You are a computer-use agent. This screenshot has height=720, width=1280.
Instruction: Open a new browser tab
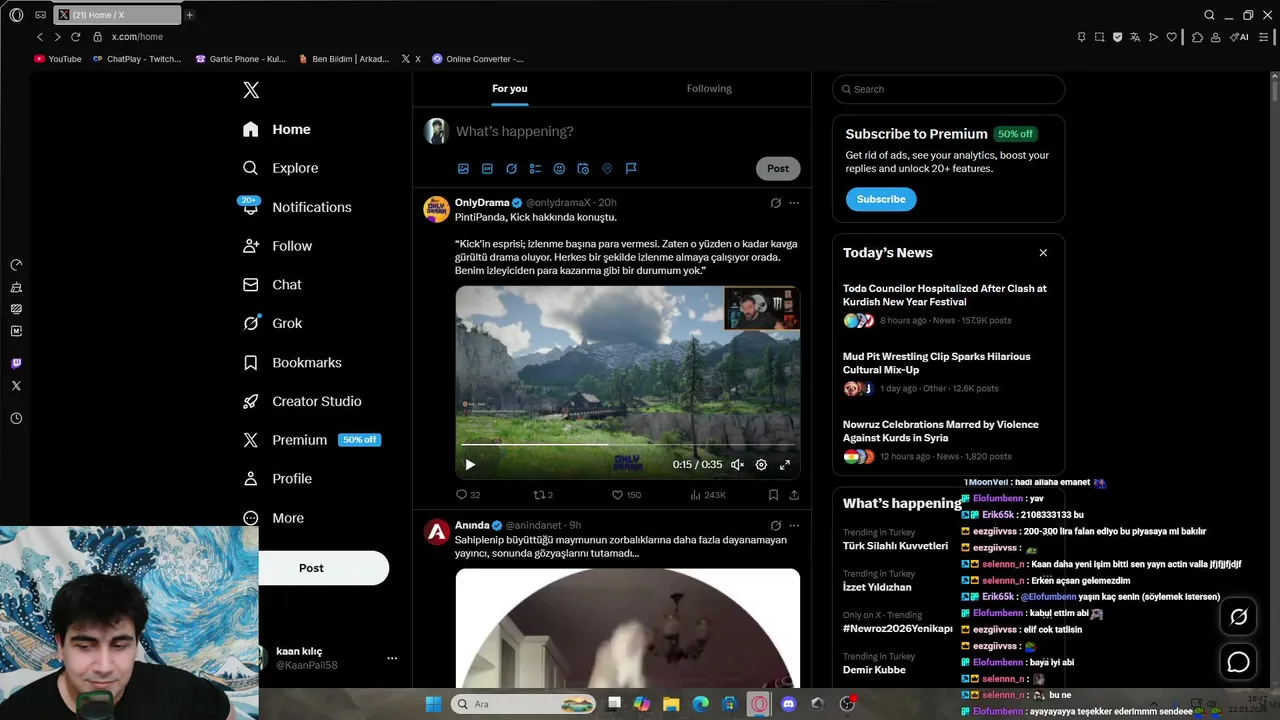point(189,15)
